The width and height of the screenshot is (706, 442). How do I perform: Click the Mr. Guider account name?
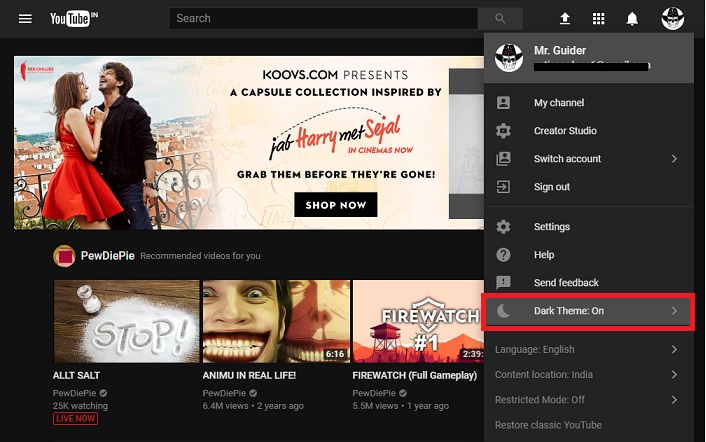coord(560,50)
